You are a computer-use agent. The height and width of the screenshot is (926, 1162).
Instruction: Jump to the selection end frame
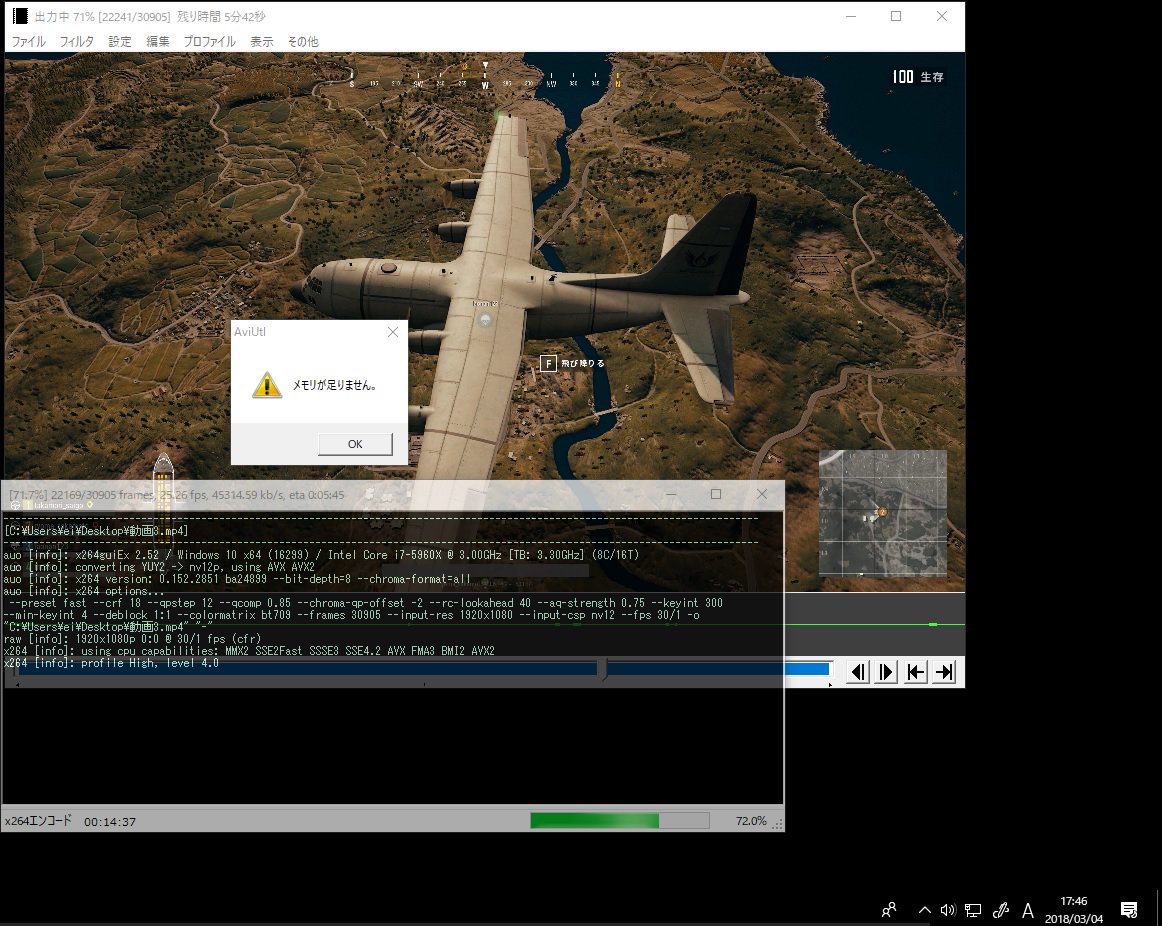(944, 672)
